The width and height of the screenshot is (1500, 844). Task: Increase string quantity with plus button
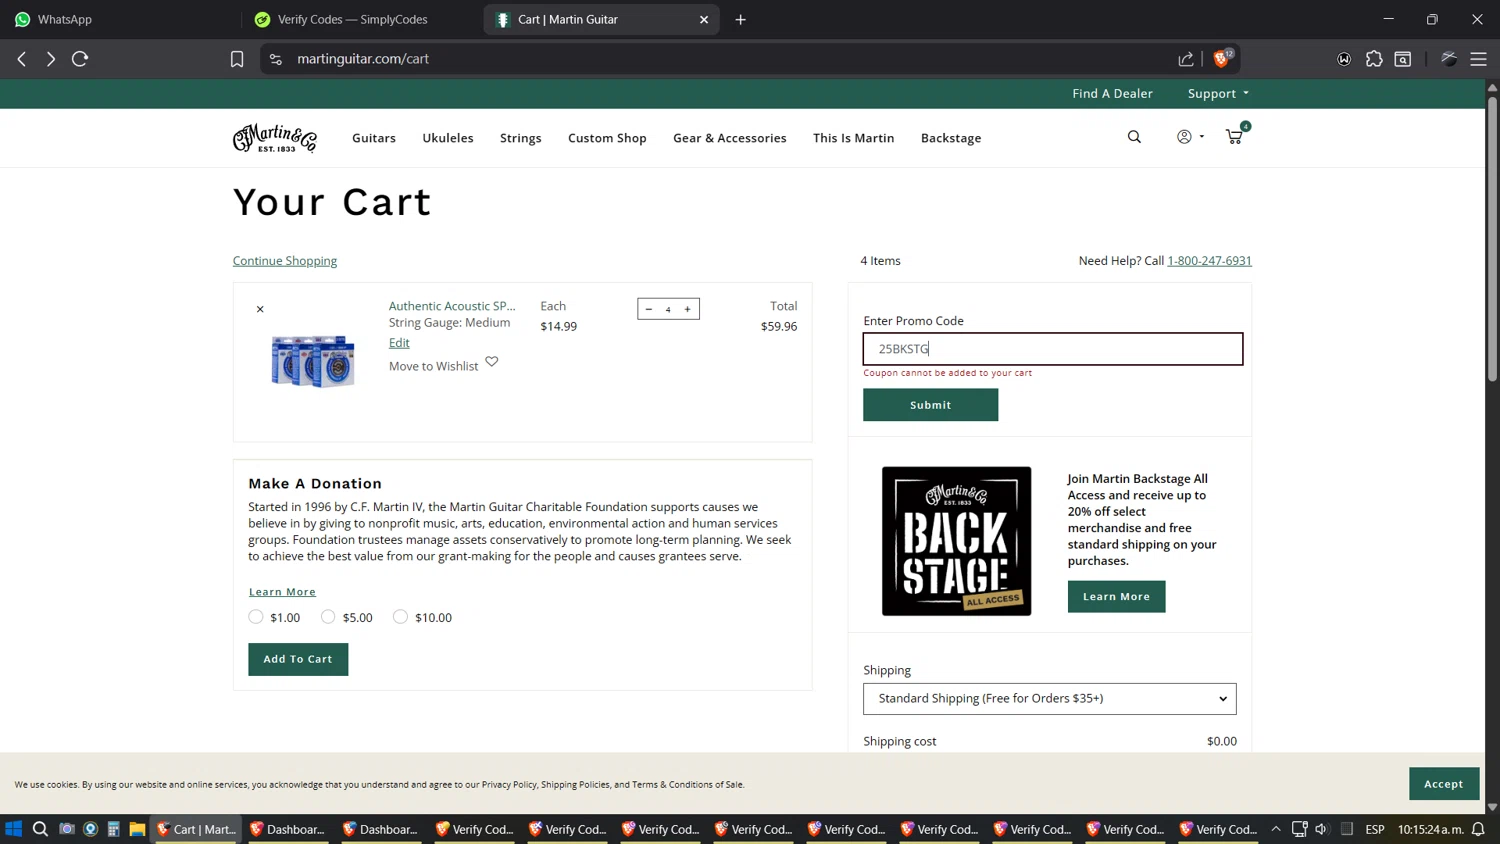point(688,309)
